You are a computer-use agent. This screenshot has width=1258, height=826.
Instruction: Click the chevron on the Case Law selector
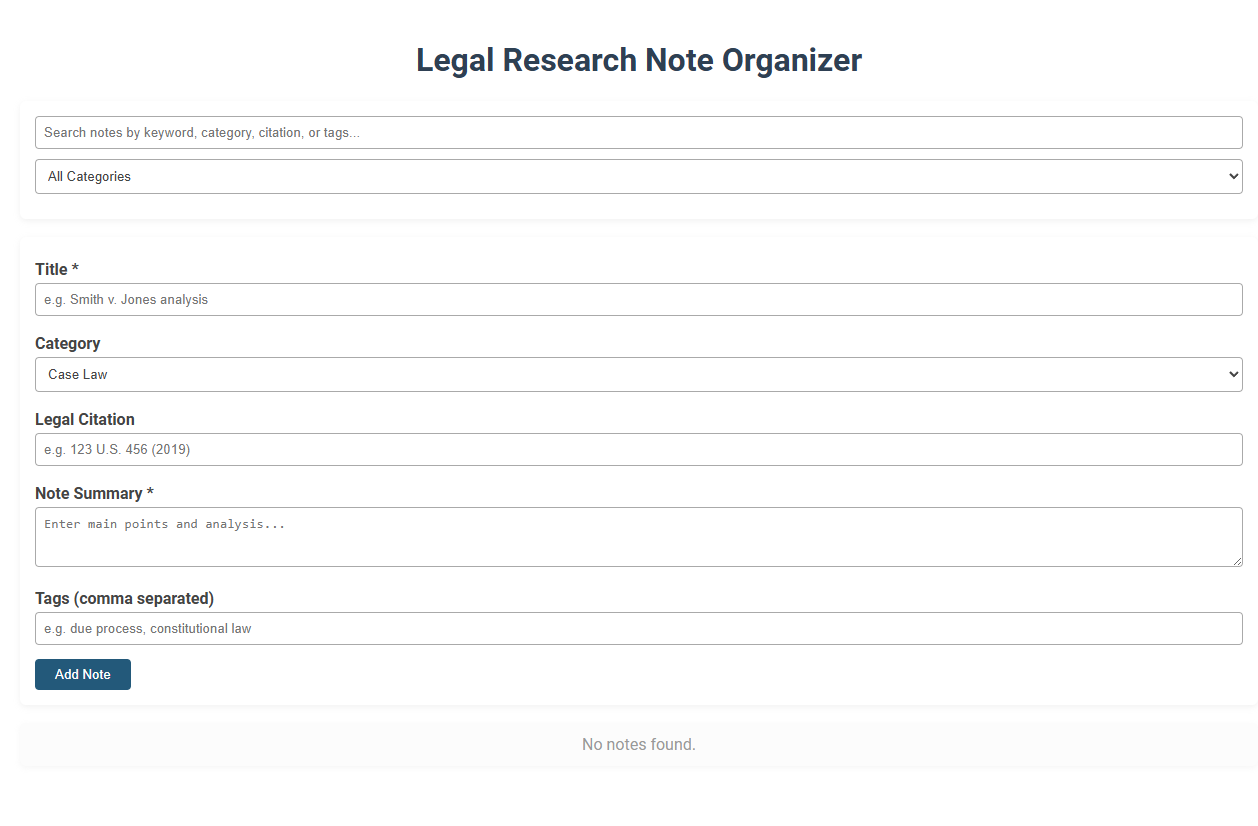(1231, 374)
